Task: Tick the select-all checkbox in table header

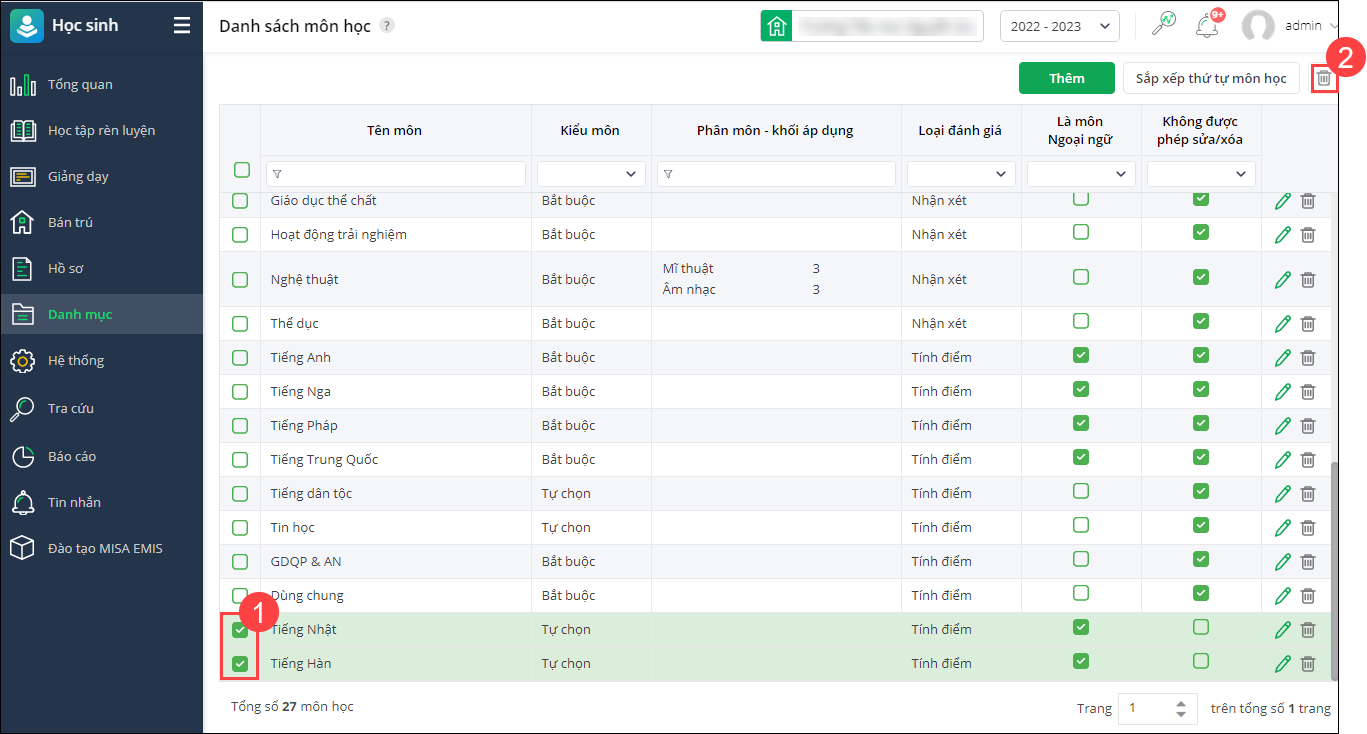Action: [x=241, y=170]
